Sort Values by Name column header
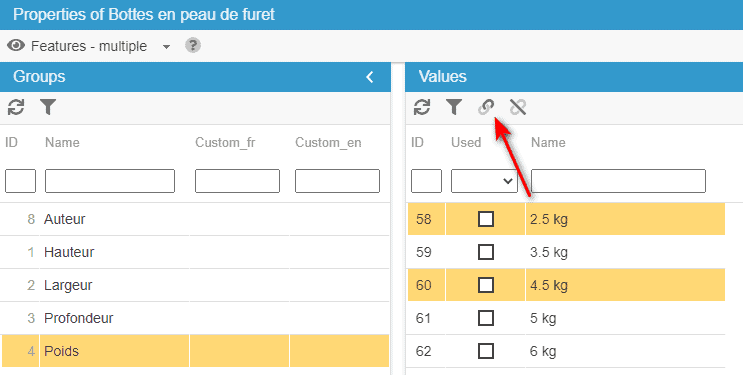The height and width of the screenshot is (375, 743). click(548, 143)
